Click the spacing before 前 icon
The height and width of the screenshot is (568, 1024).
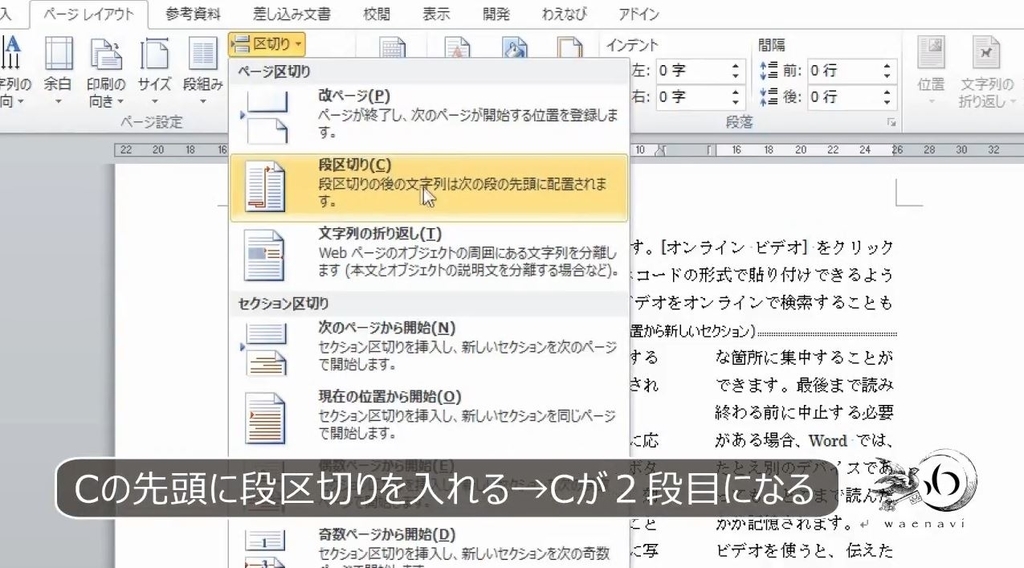(x=769, y=71)
